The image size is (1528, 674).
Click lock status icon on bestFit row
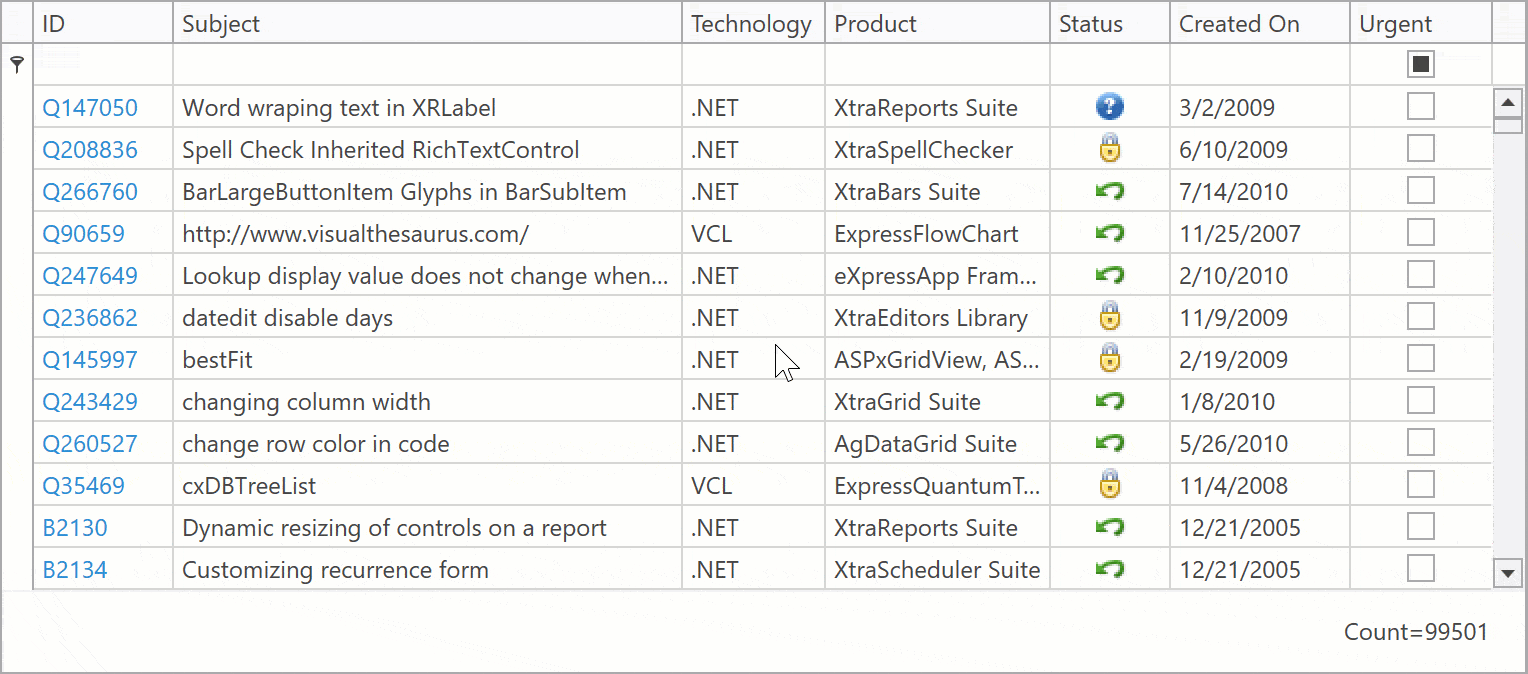point(1109,359)
